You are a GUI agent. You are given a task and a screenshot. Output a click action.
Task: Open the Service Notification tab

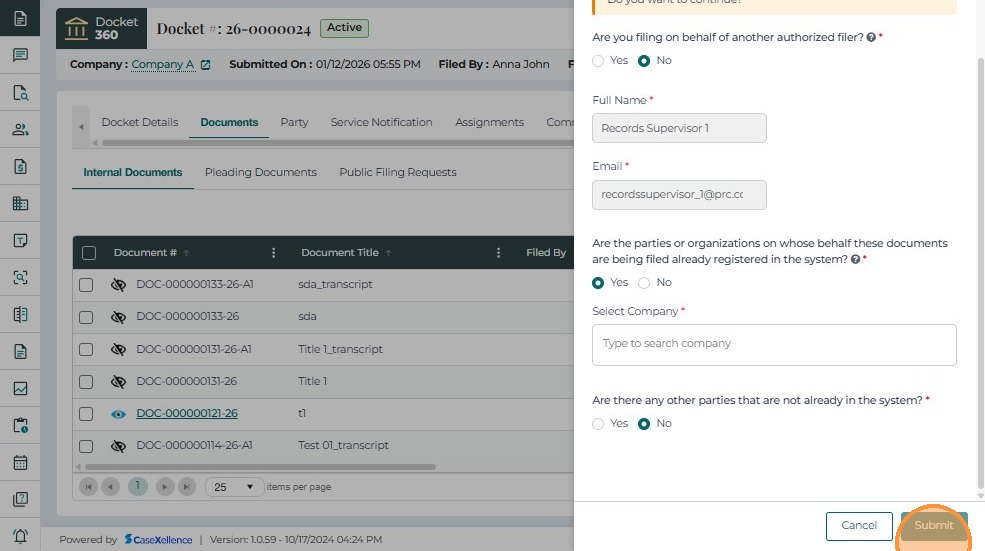point(381,122)
